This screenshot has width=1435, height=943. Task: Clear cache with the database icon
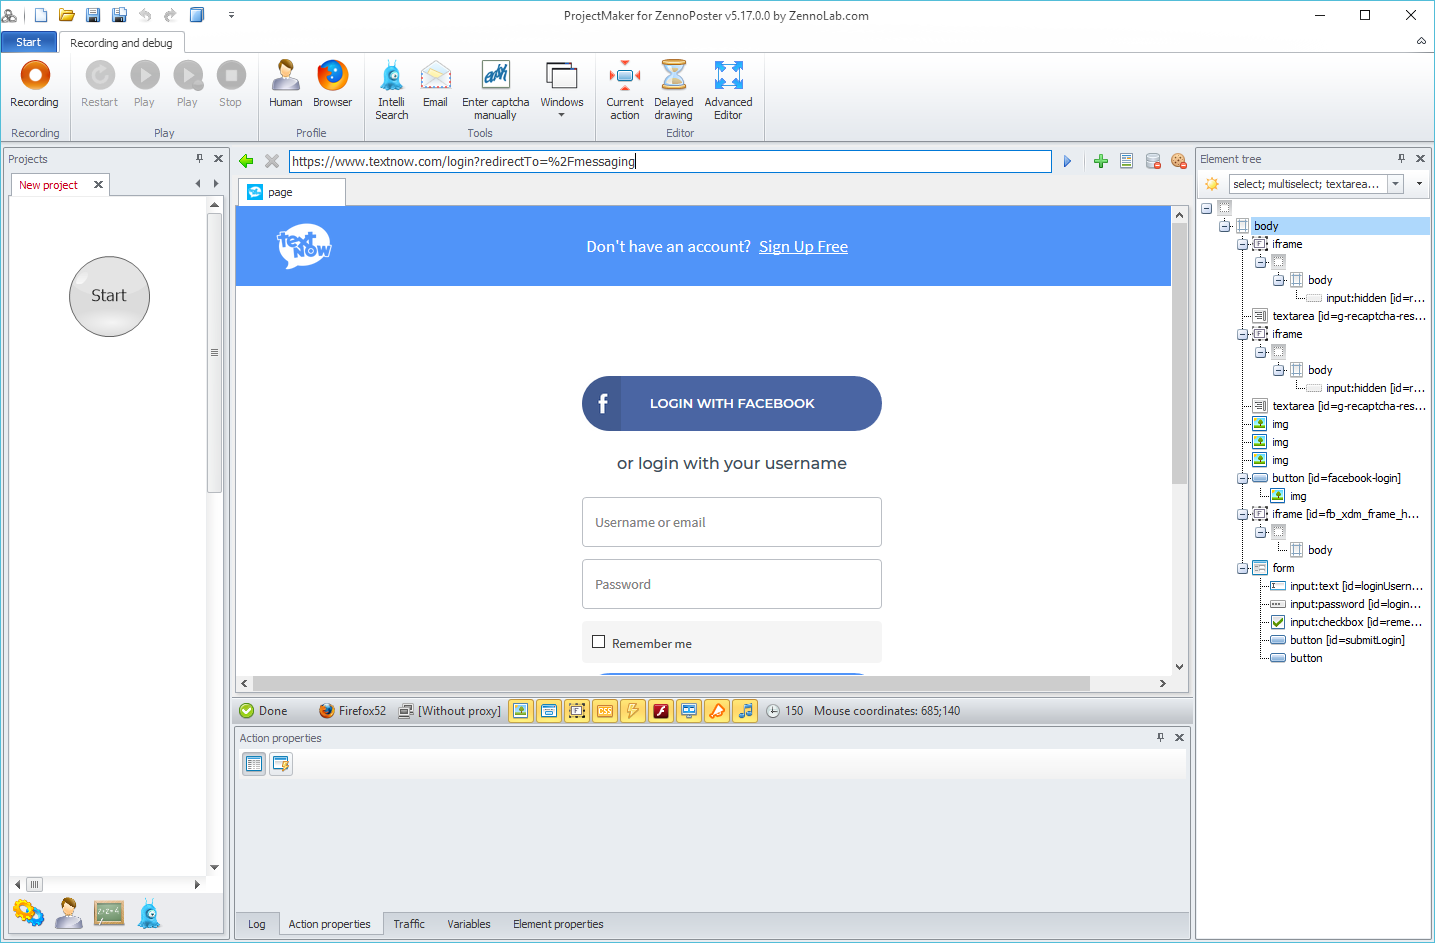(x=1153, y=161)
